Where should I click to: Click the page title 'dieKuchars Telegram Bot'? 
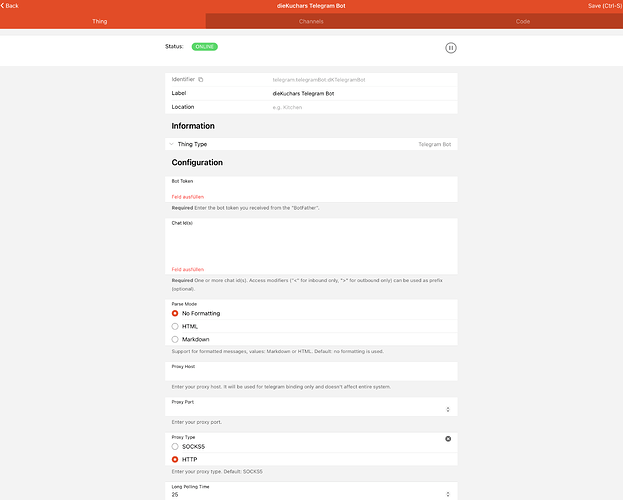[x=311, y=6]
